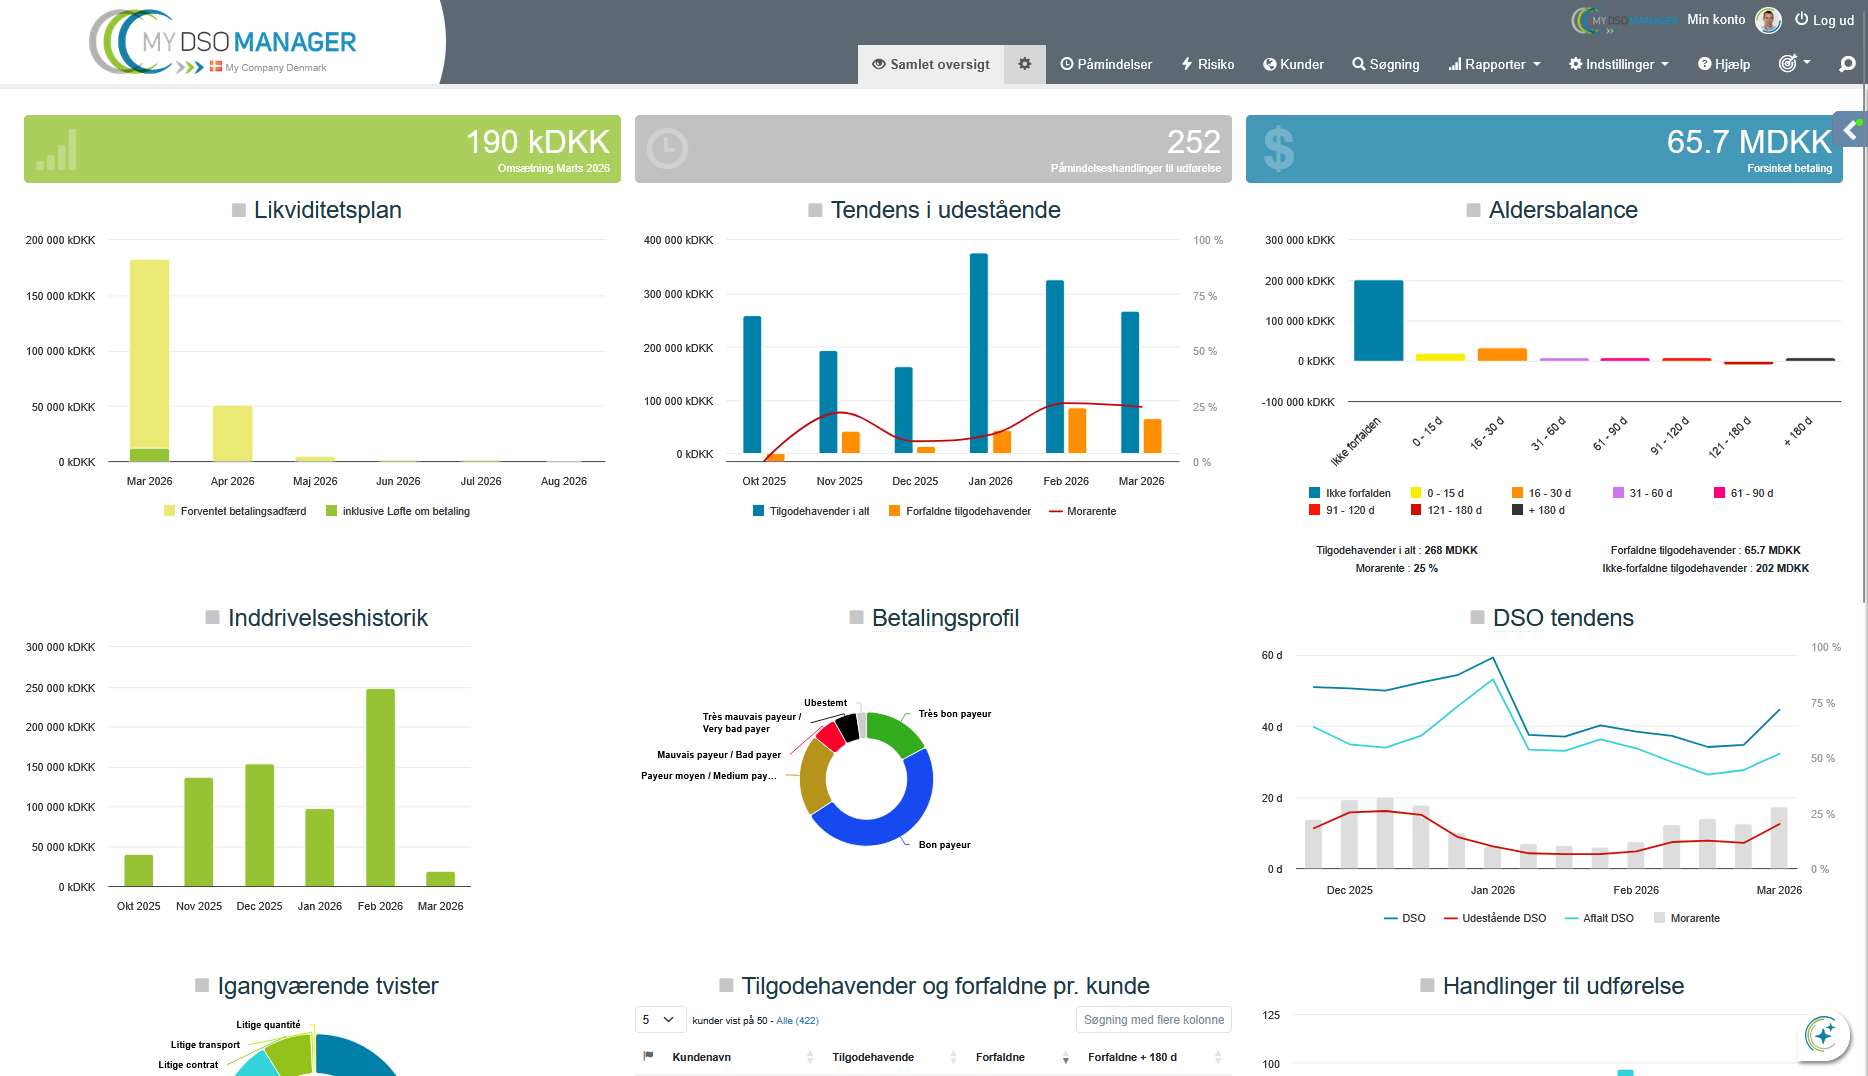
Task: Click the Søgning med flere kolonne field
Action: (x=1153, y=1020)
